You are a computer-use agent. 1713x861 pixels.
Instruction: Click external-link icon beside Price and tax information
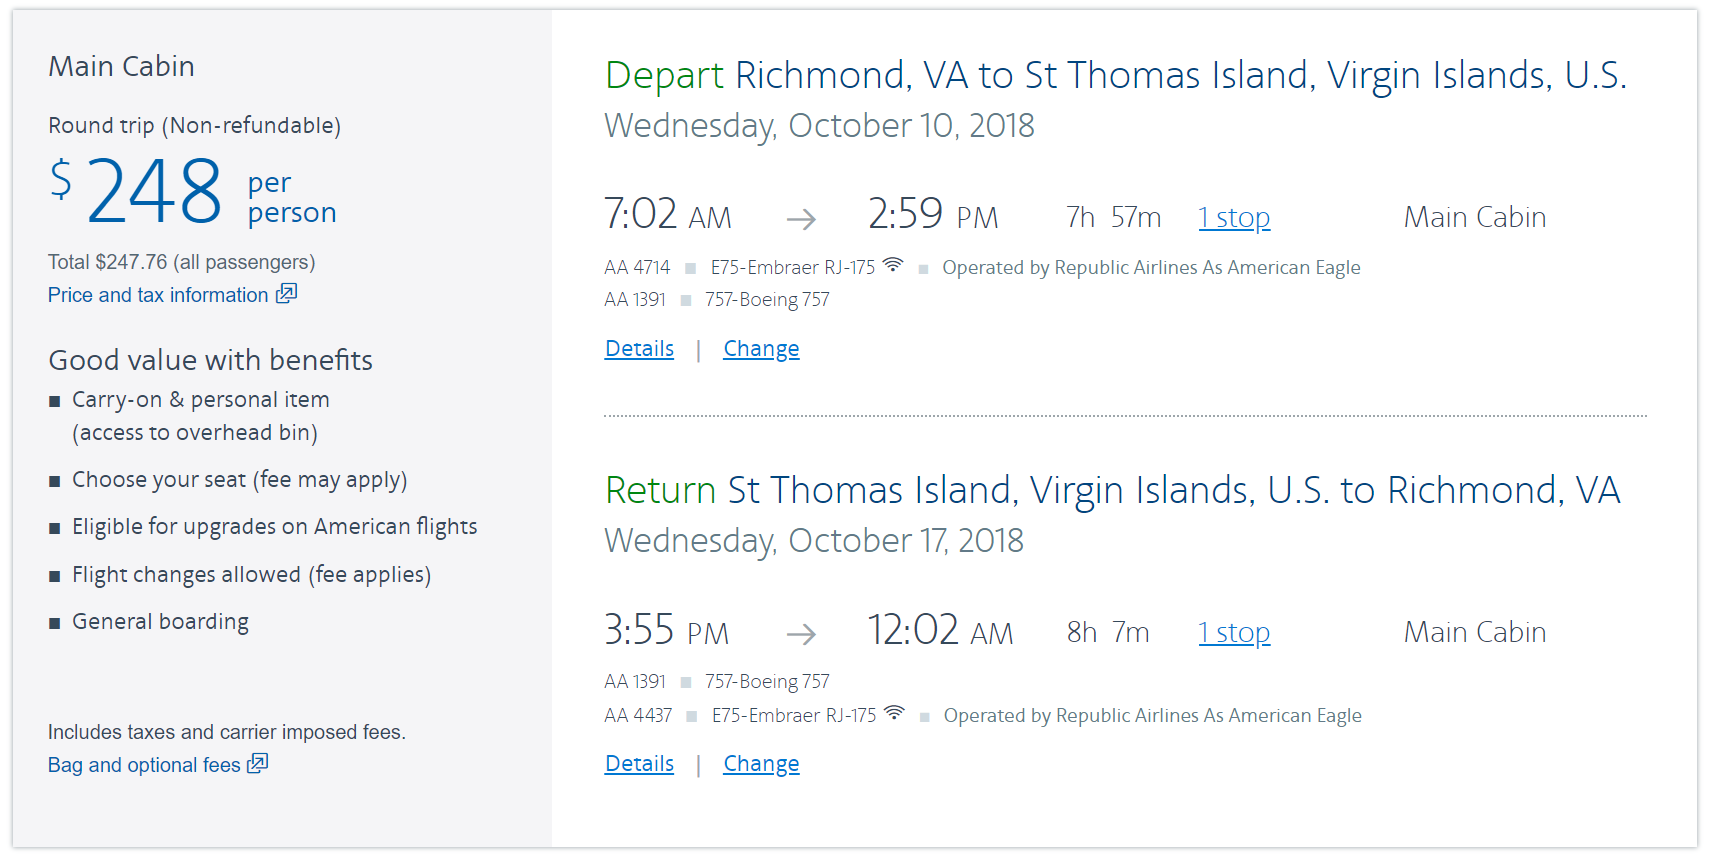tap(287, 294)
